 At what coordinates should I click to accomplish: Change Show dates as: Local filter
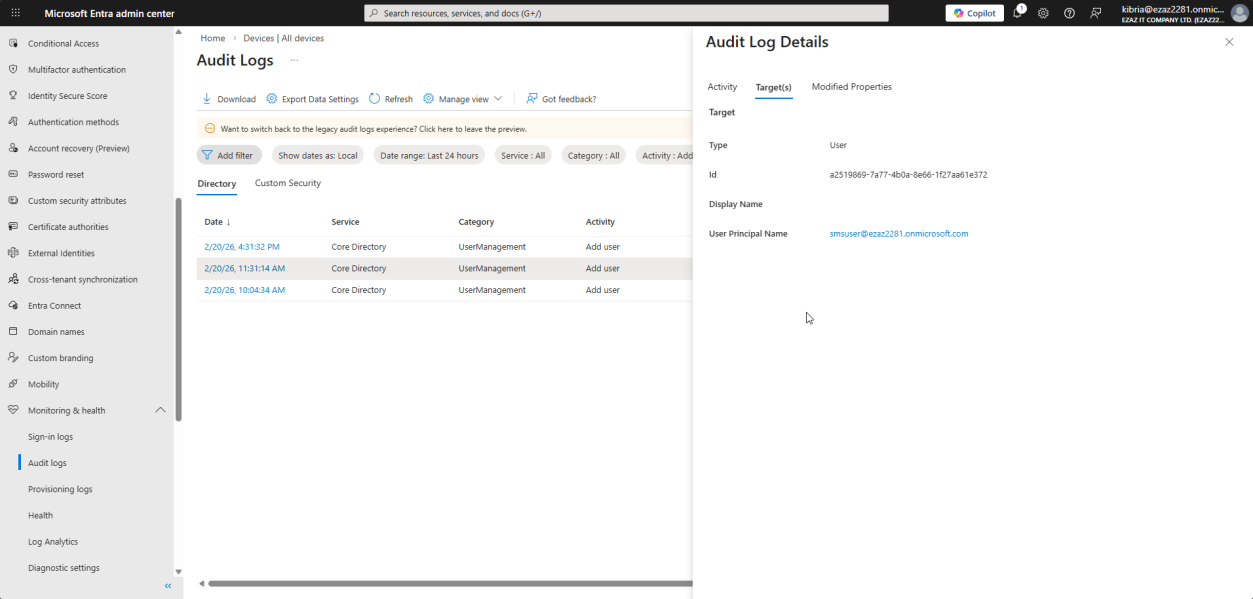click(x=318, y=155)
